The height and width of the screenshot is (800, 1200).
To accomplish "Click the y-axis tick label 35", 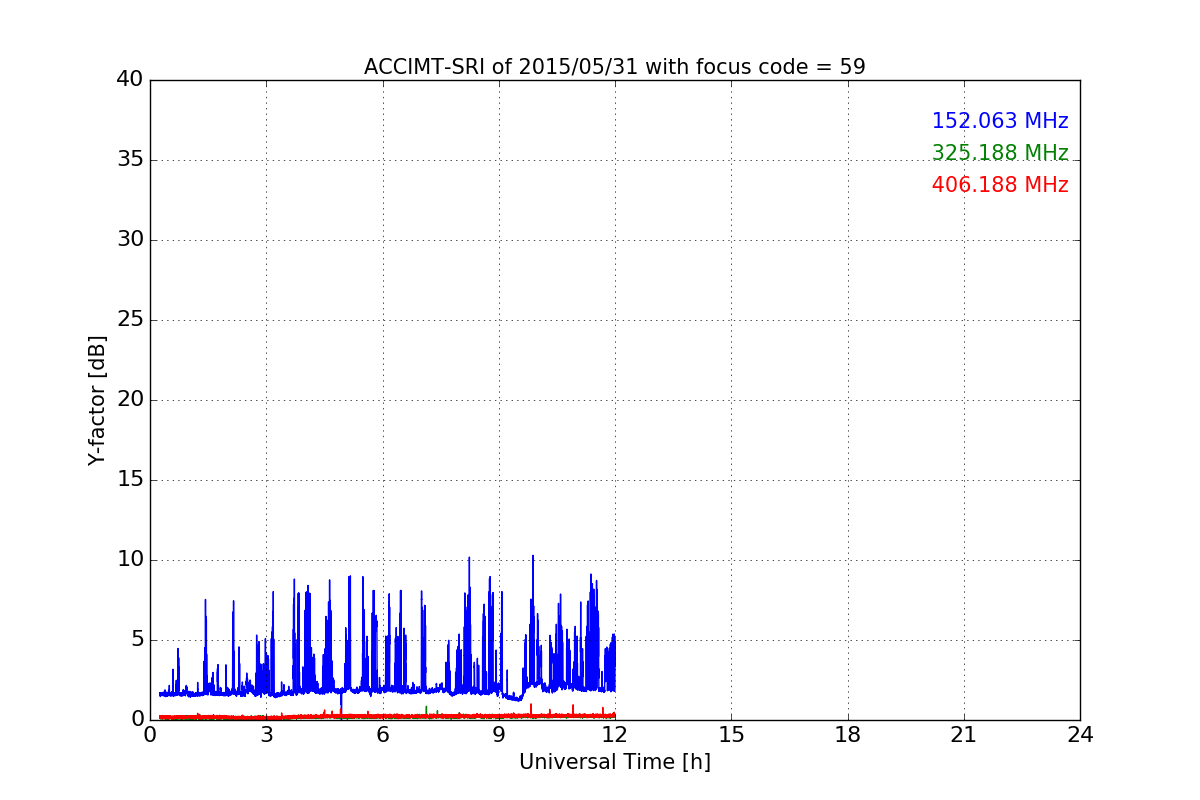I will (130, 160).
